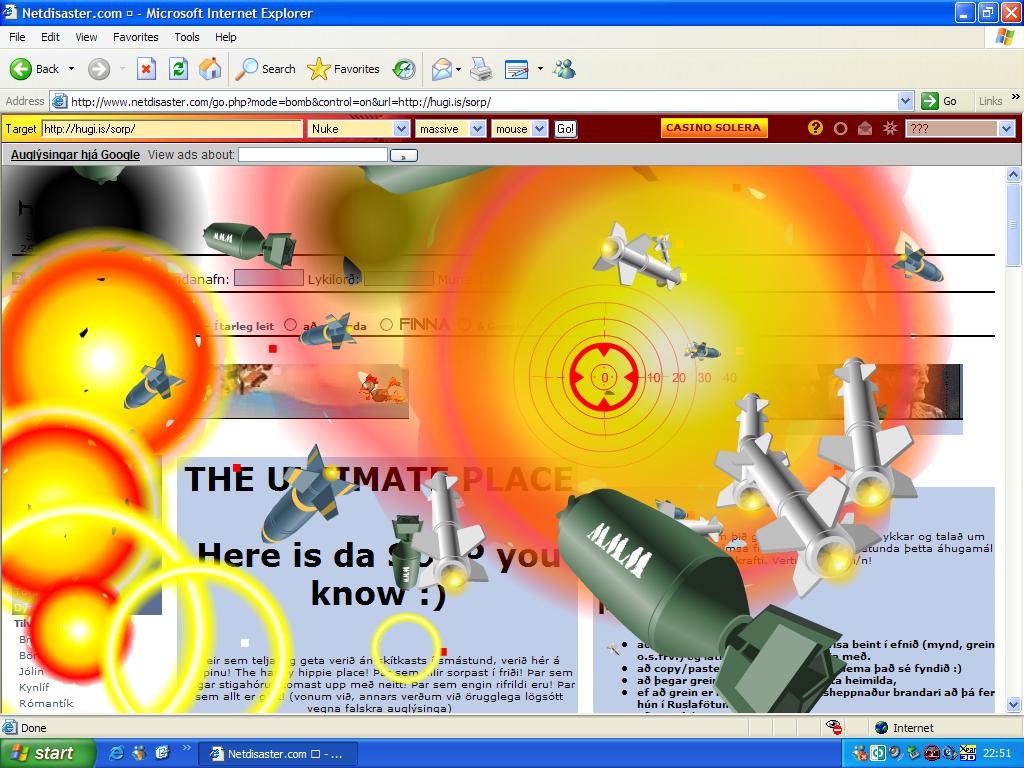Expand the Links toolbar chevron

(1016, 97)
